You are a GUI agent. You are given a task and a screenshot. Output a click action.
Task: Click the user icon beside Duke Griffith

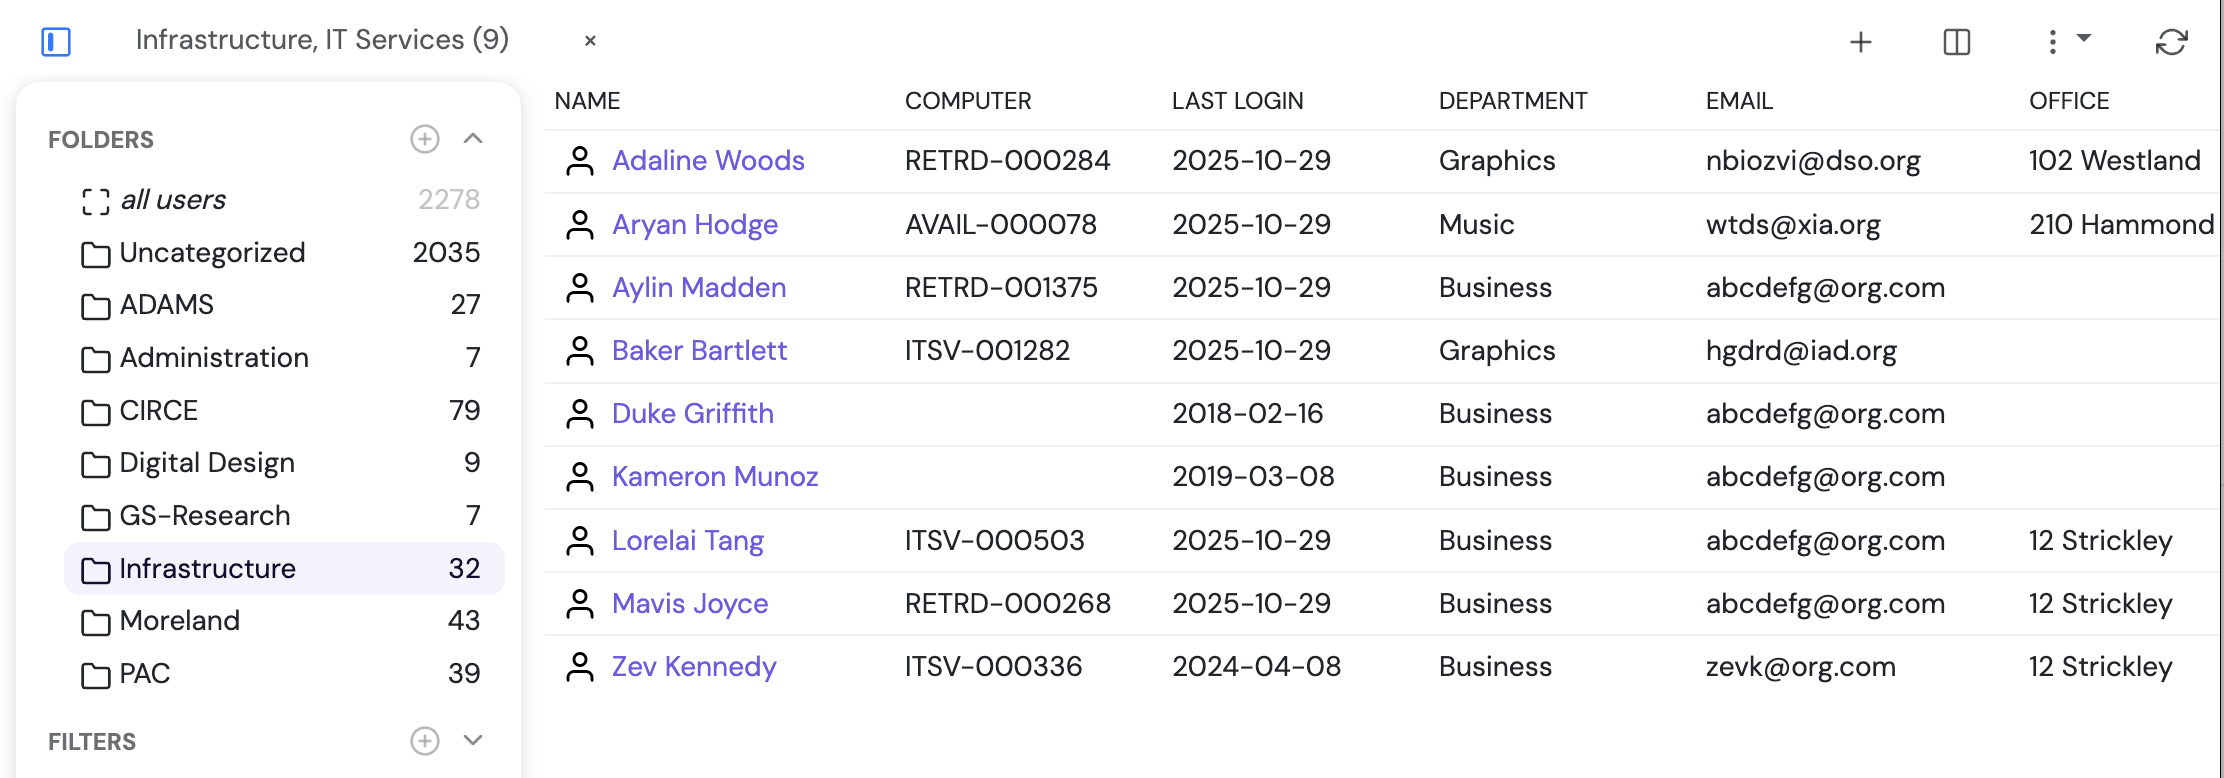(x=580, y=414)
